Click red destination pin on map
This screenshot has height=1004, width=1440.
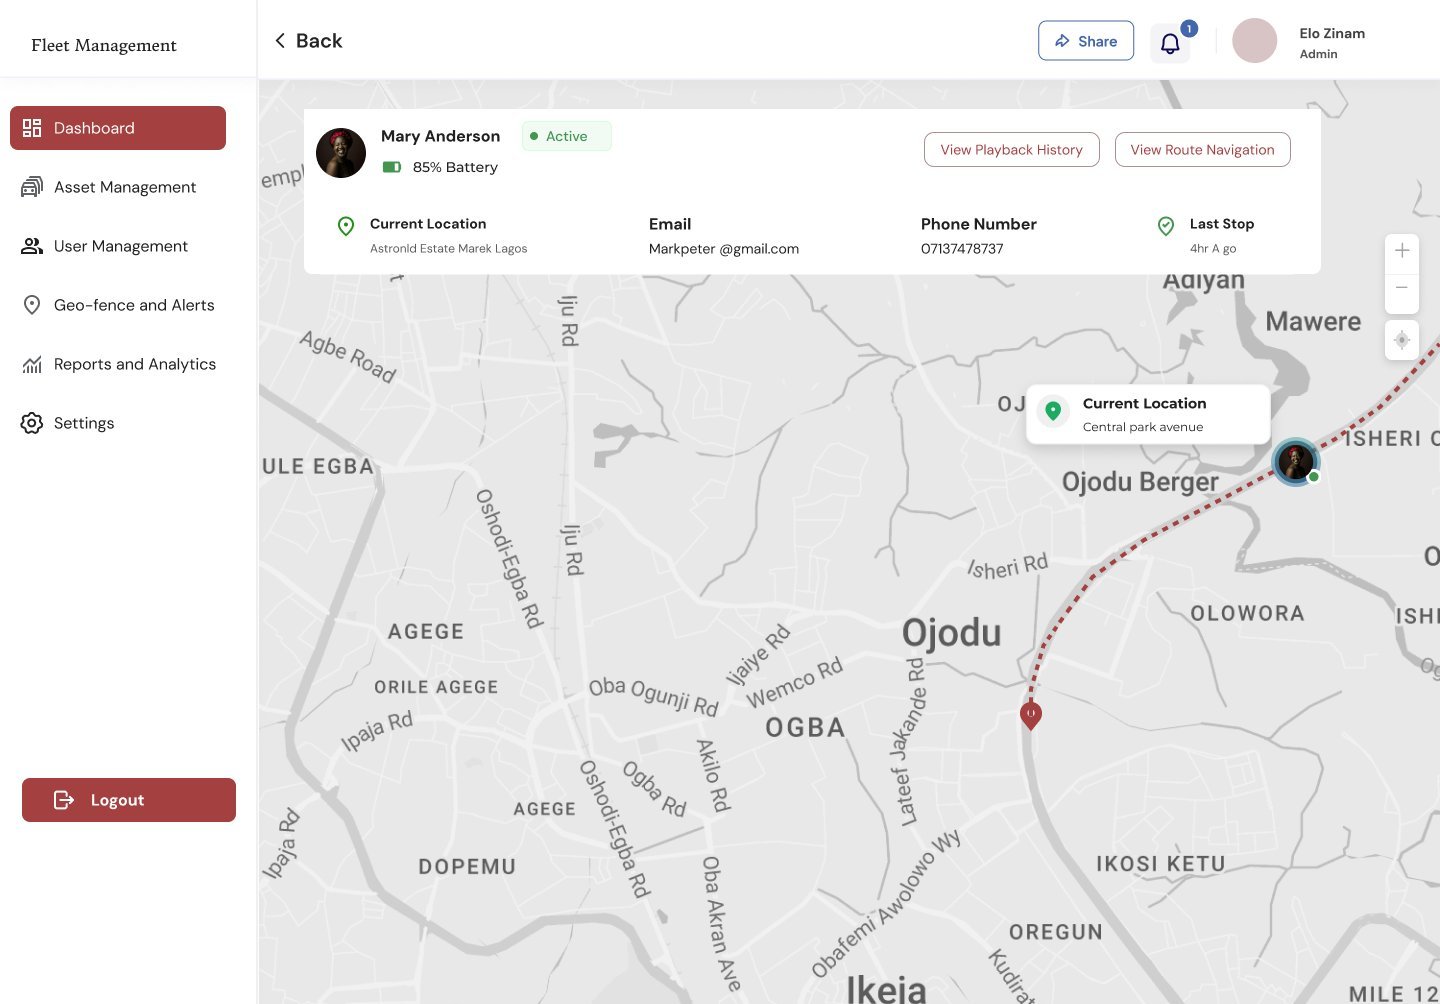(1031, 715)
